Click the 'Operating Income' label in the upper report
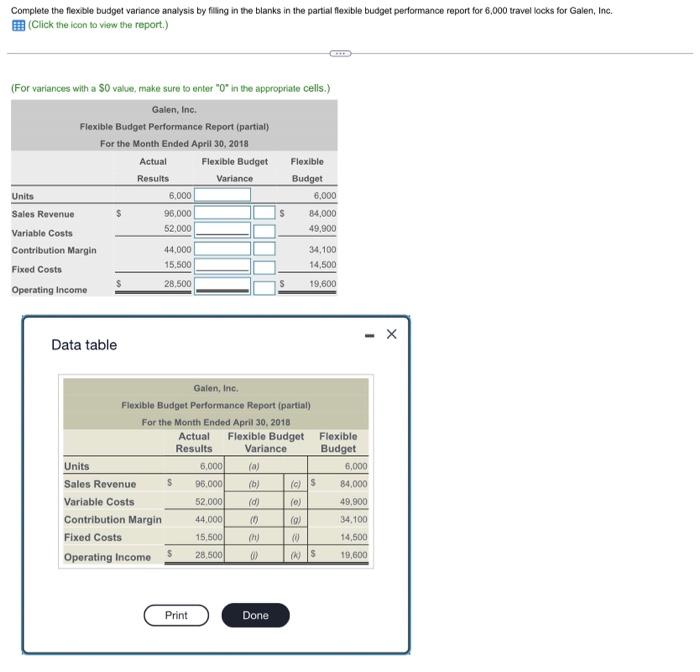 point(50,290)
